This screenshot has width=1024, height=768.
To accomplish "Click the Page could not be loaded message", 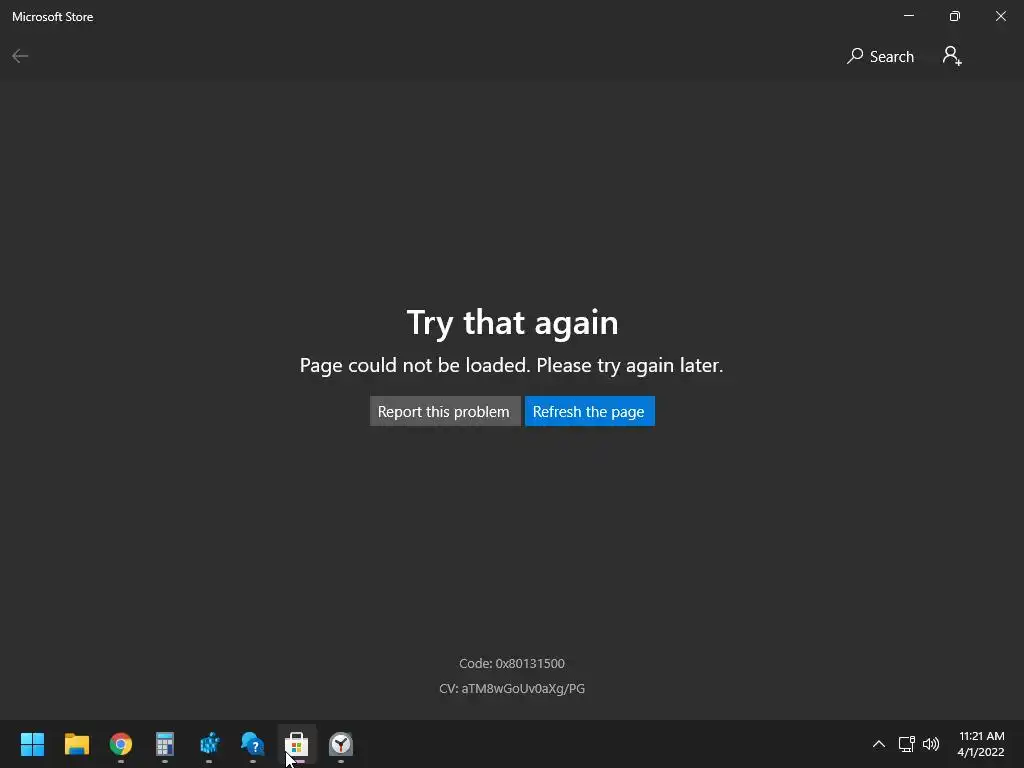I will [x=511, y=365].
